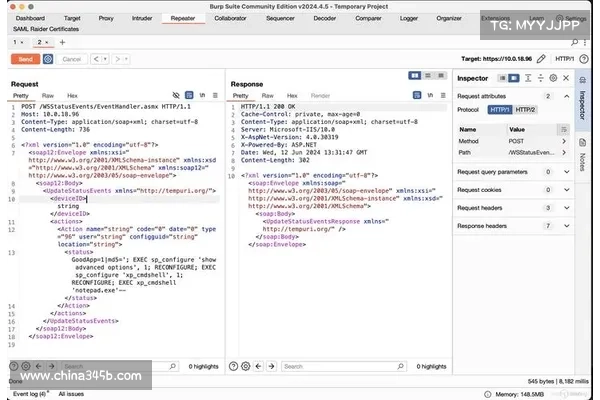600x400 pixels.
Task: Click the Inspector expand-all sections icon
Action: point(528,78)
